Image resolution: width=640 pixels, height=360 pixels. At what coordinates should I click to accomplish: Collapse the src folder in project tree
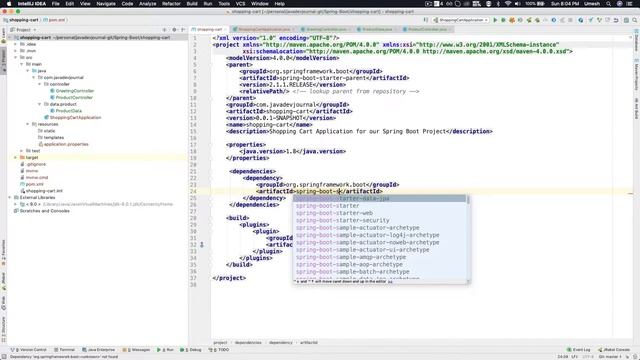point(16,58)
